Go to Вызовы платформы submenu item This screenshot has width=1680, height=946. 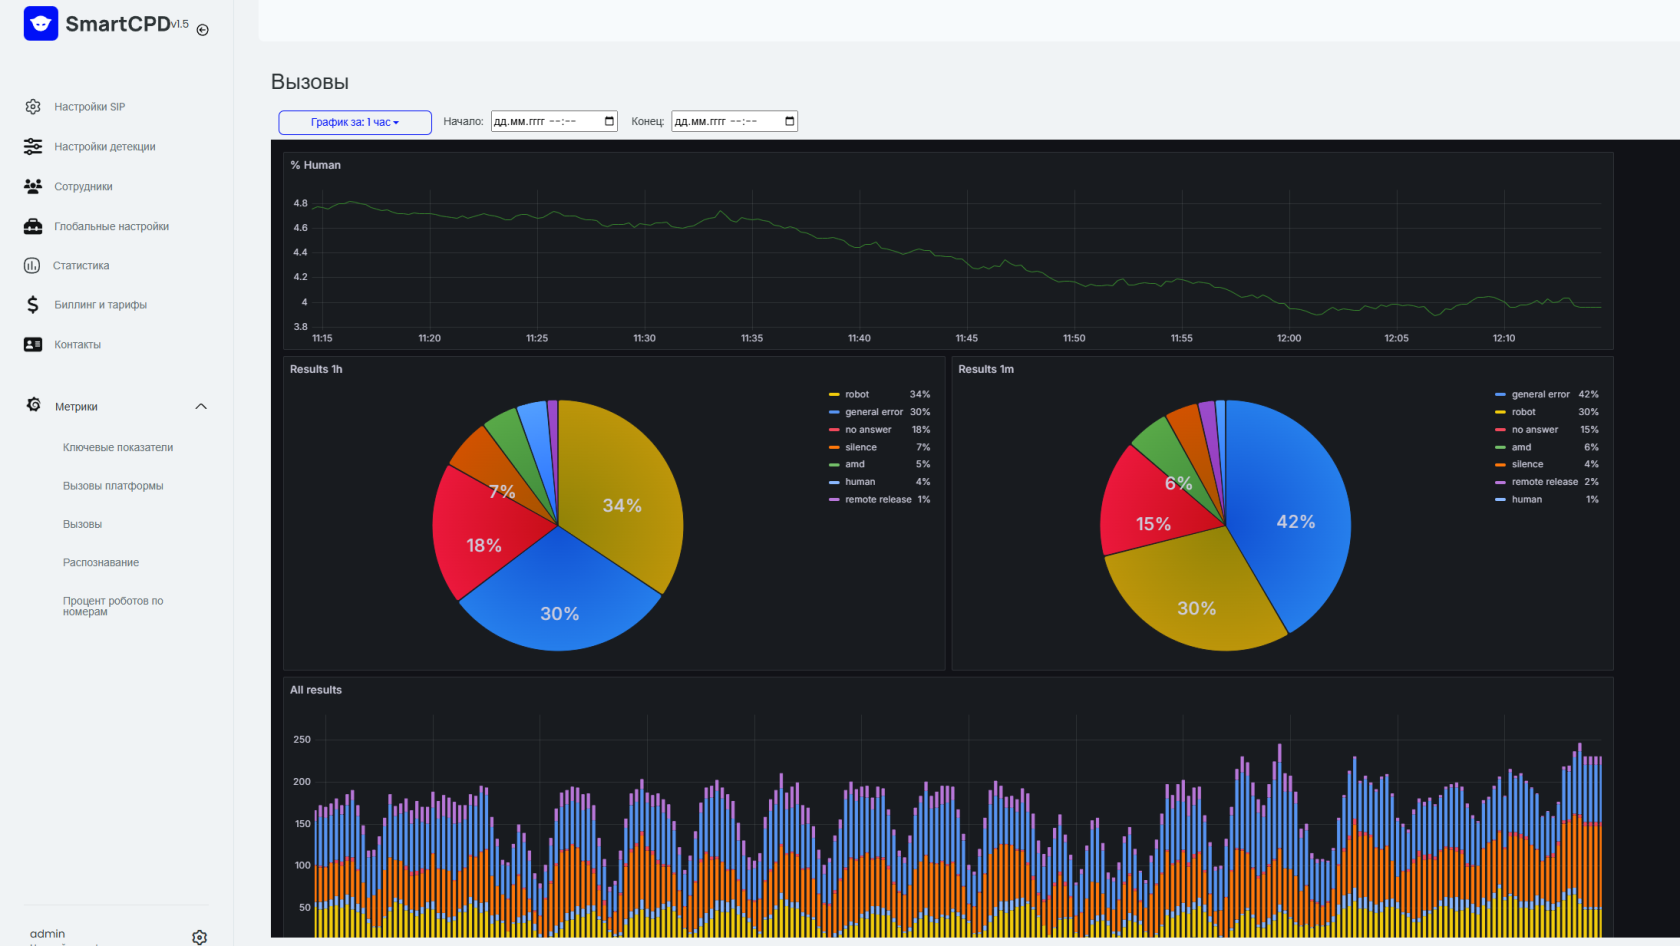point(113,486)
